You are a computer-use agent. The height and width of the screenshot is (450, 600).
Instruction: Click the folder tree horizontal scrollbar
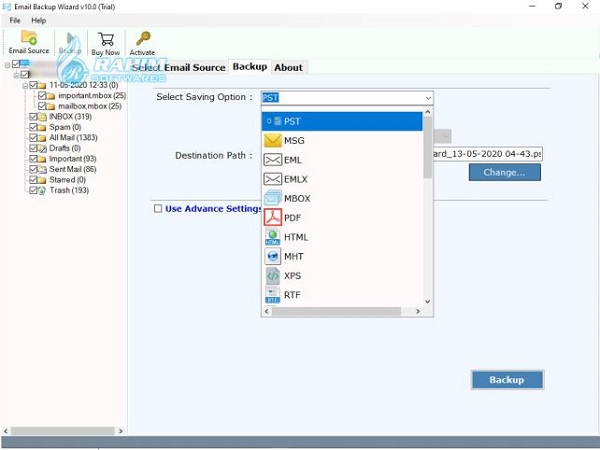[x=62, y=431]
